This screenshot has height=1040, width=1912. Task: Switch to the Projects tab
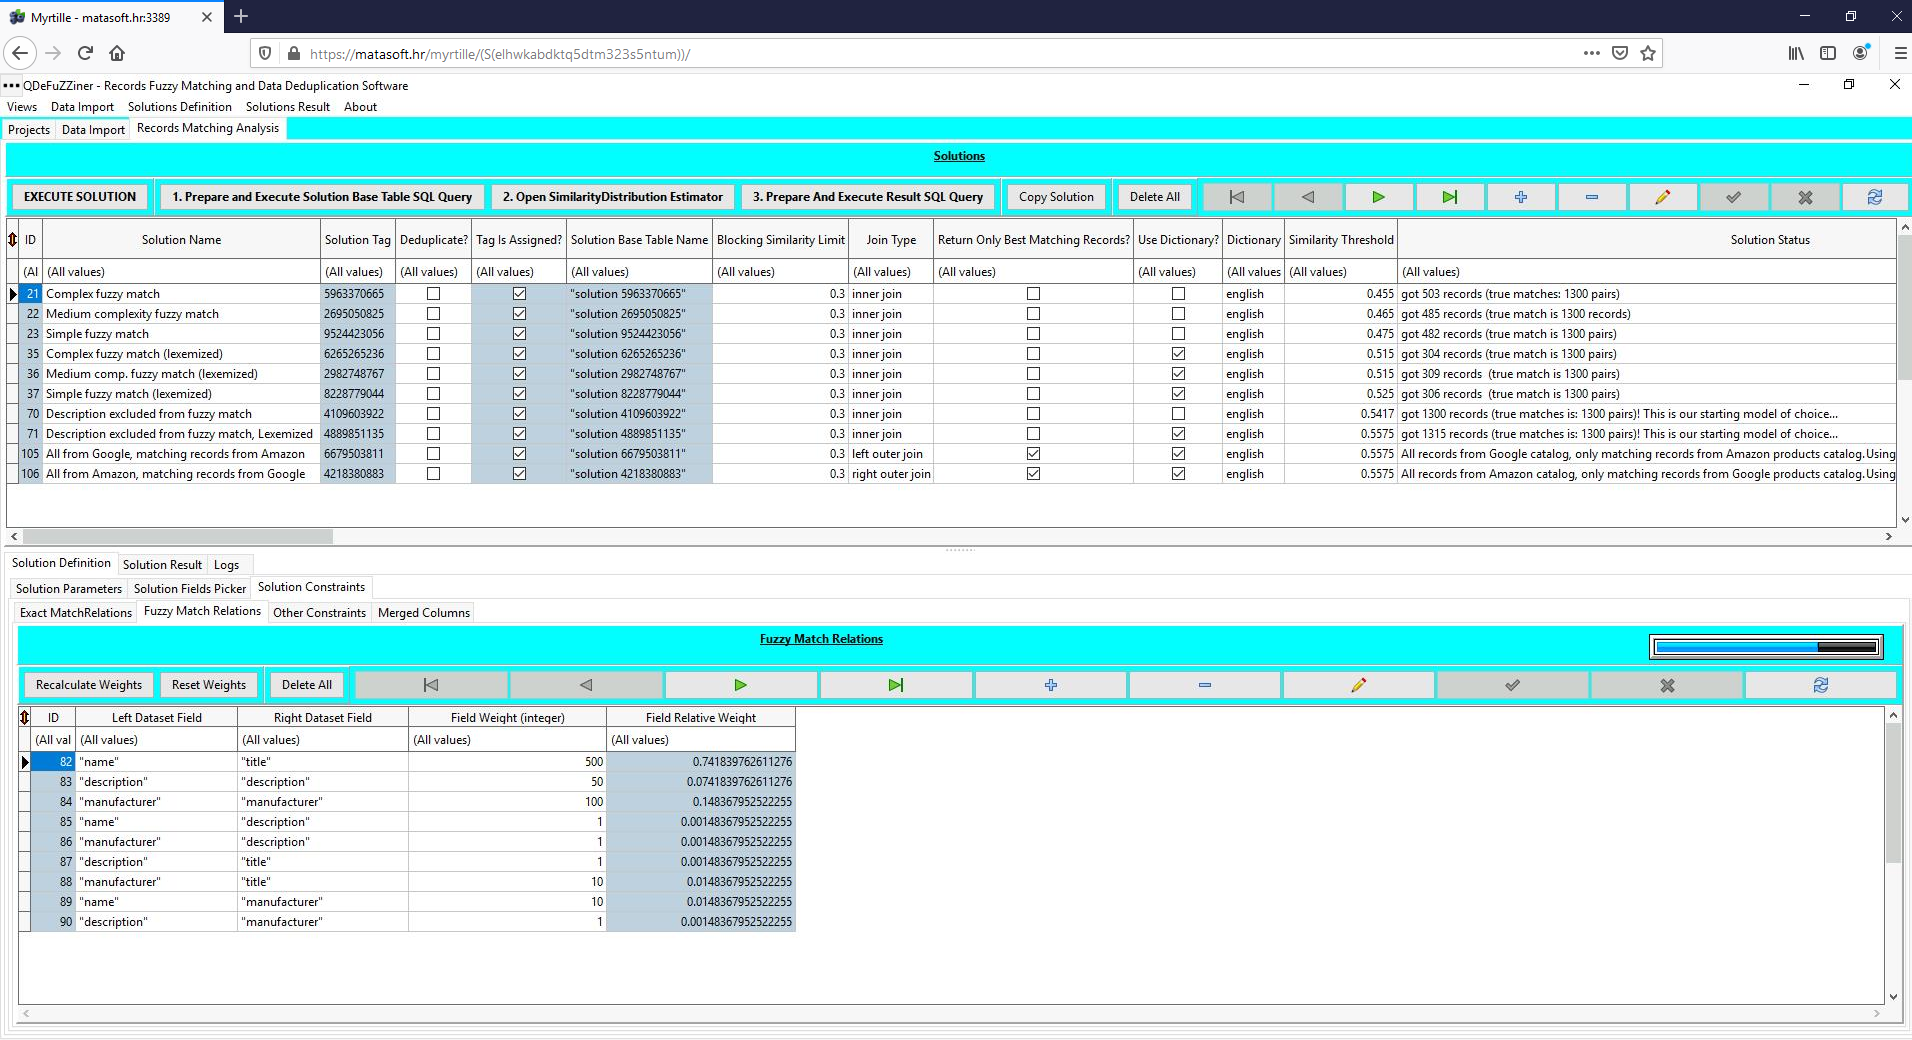(29, 129)
